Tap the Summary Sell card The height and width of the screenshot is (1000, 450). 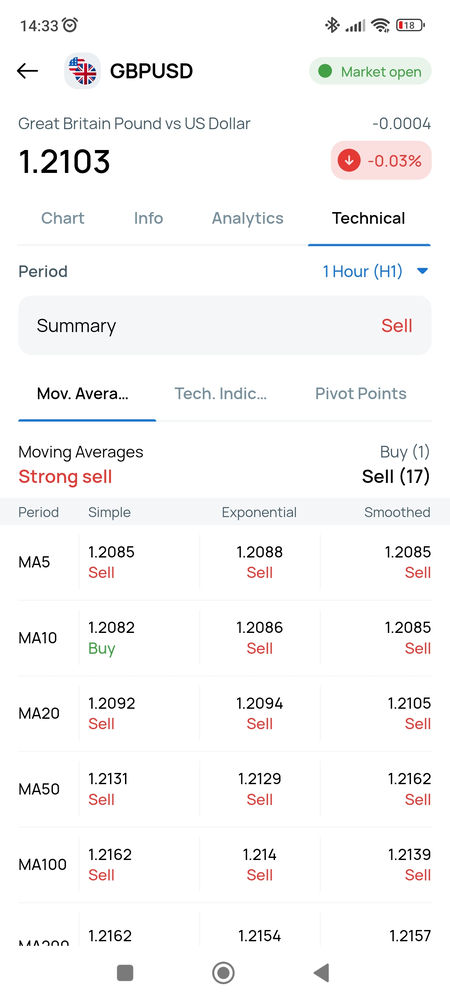tap(225, 325)
